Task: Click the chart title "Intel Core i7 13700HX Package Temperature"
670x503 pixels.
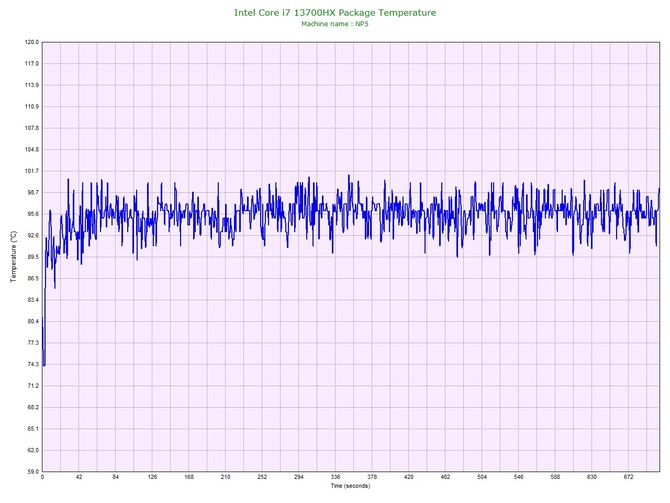Action: click(x=335, y=13)
